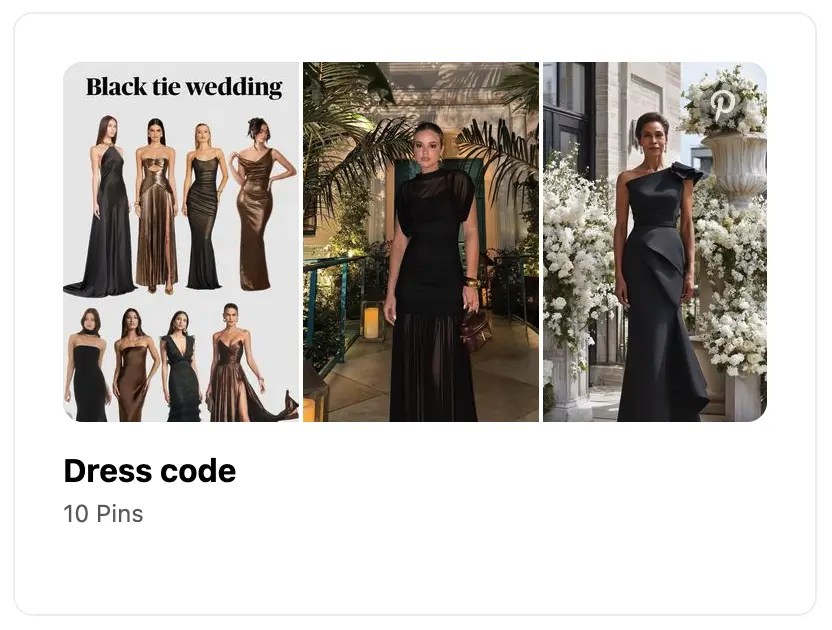This screenshot has height=630, width=832.
Task: Click the white stone urn with flowers
Action: pyautogui.click(x=736, y=167)
